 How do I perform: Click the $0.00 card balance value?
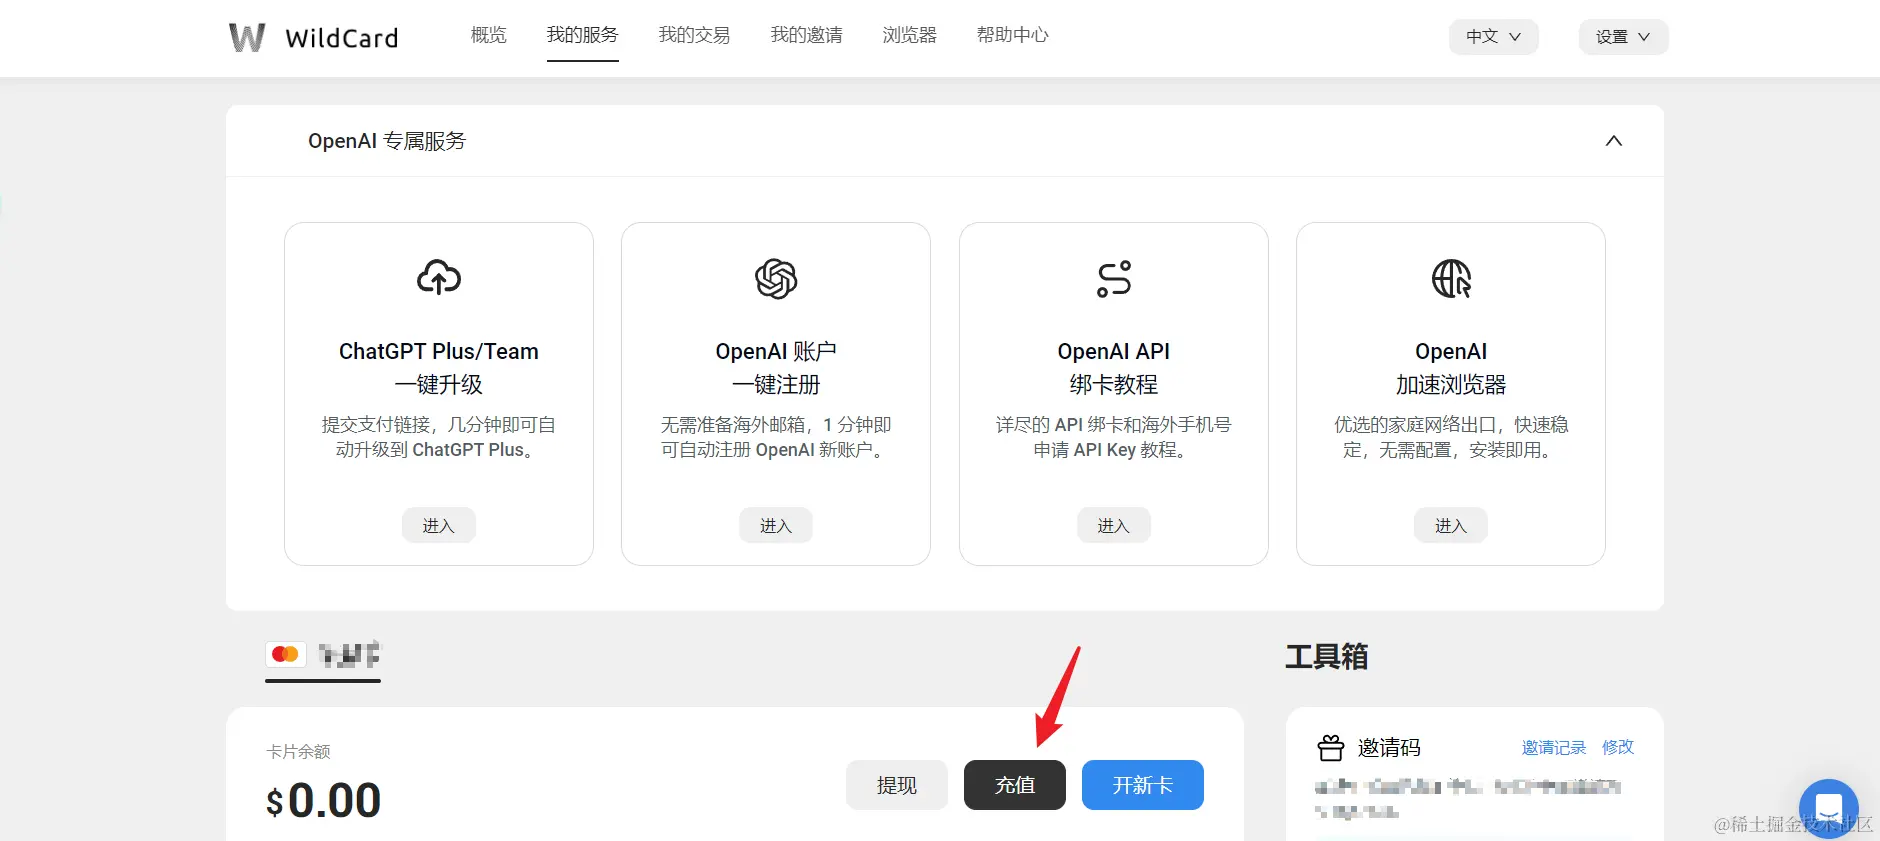(324, 800)
